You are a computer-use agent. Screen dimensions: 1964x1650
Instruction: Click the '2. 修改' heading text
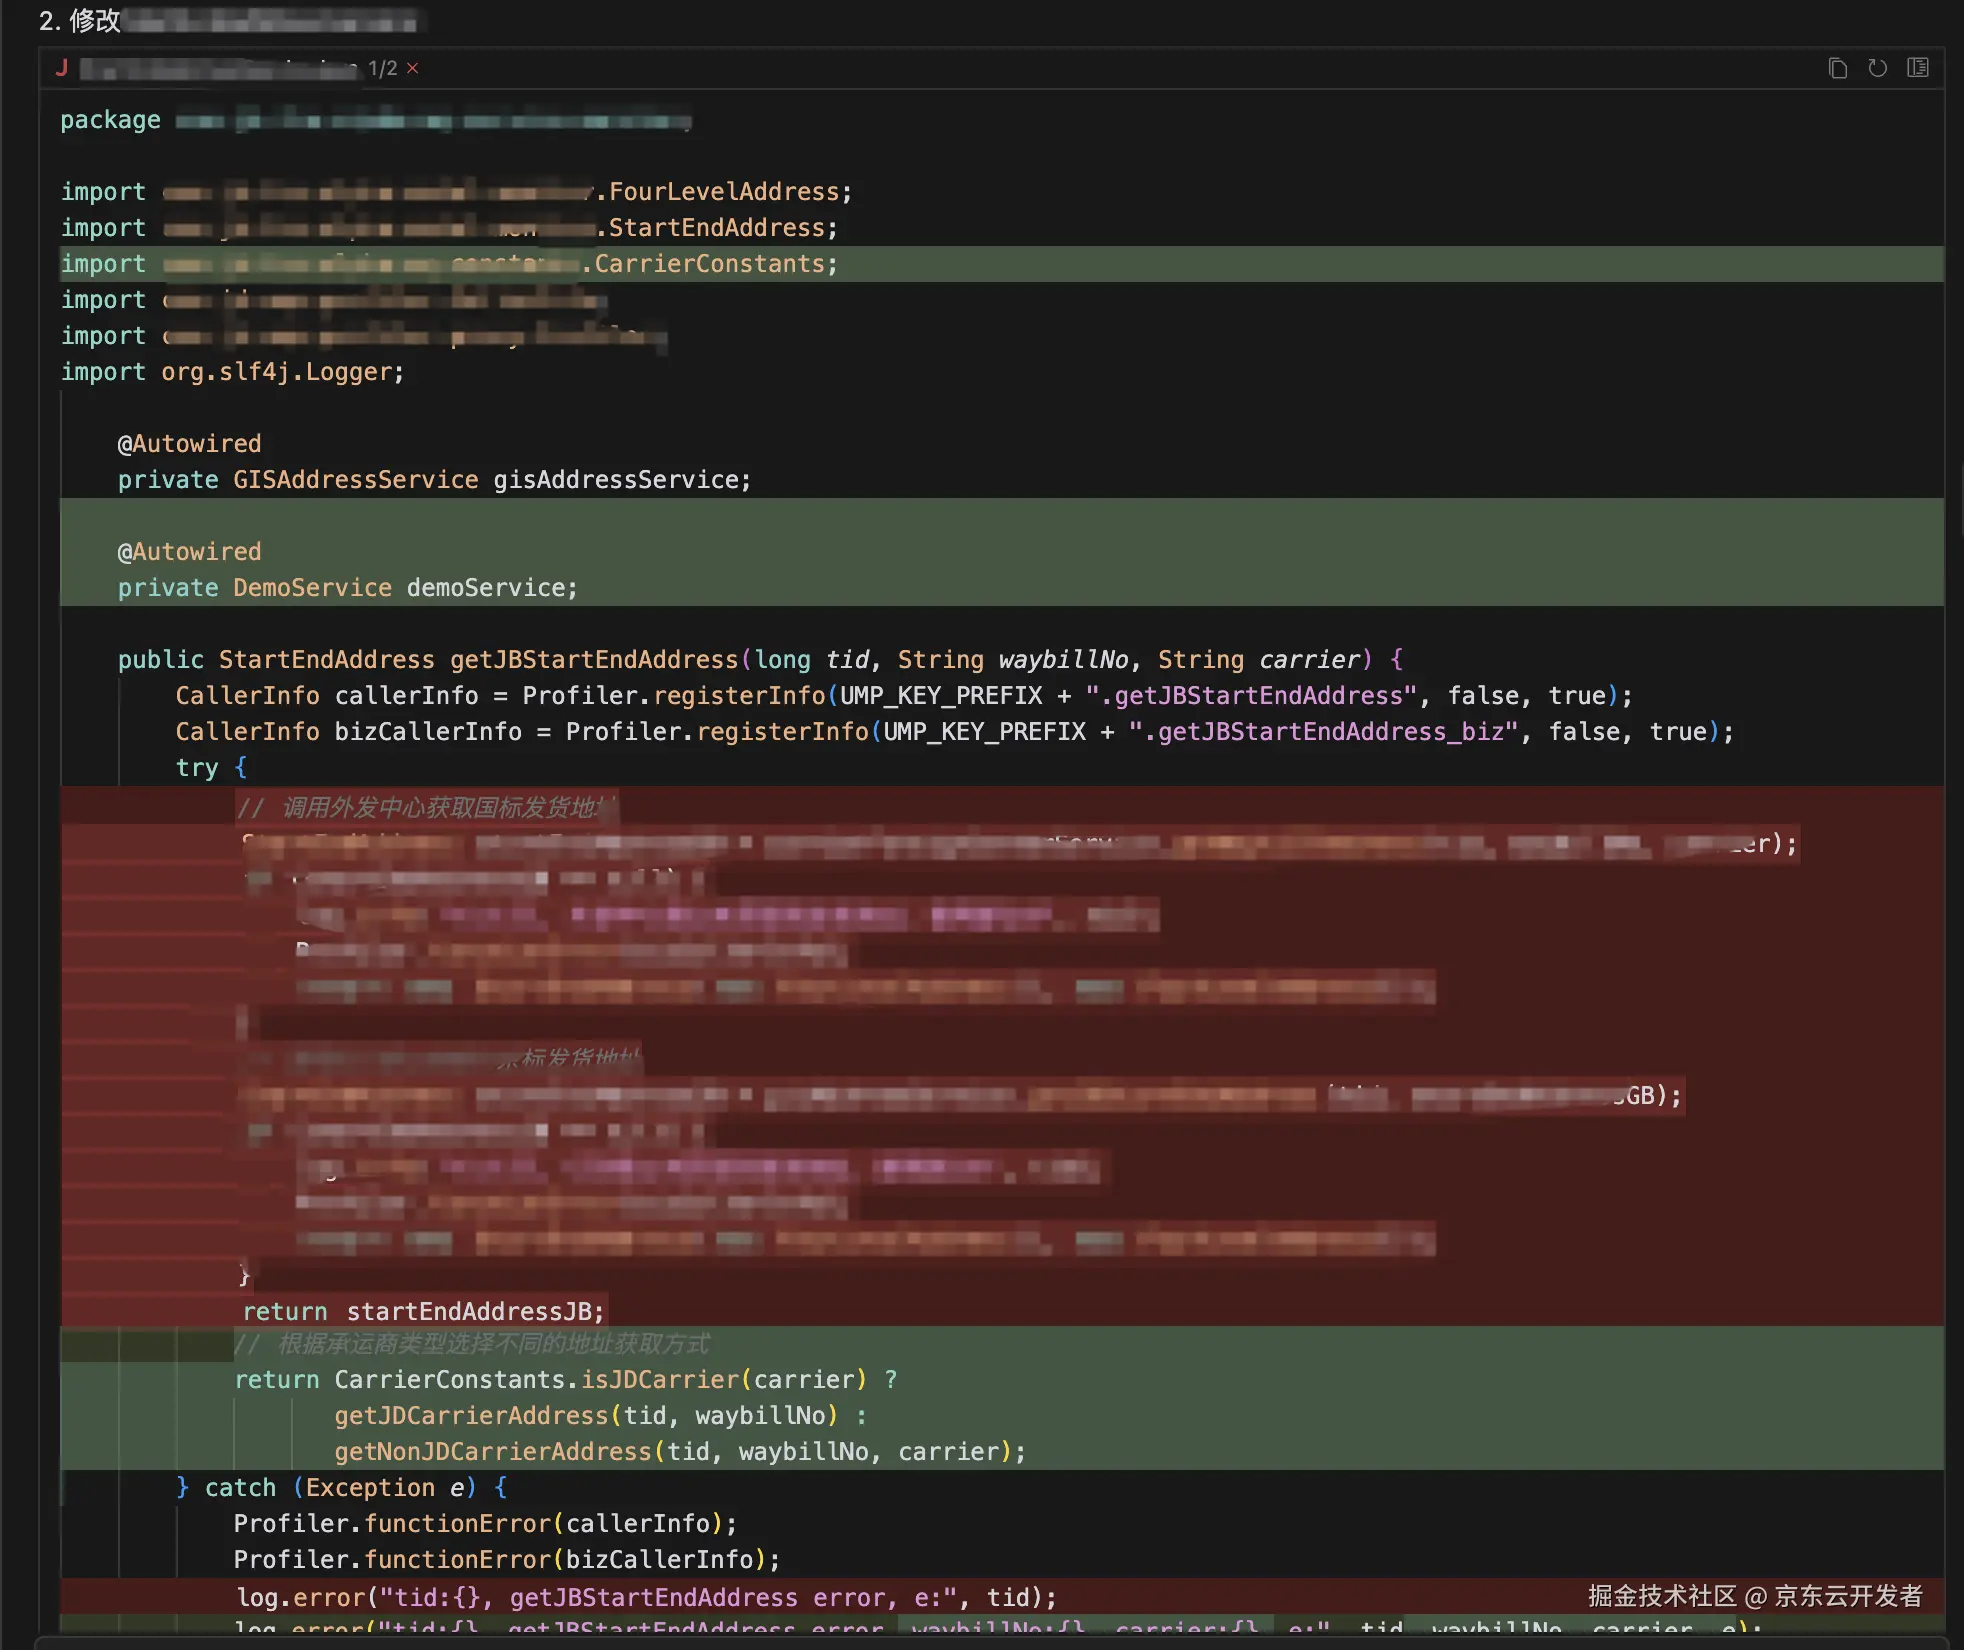pyautogui.click(x=80, y=20)
